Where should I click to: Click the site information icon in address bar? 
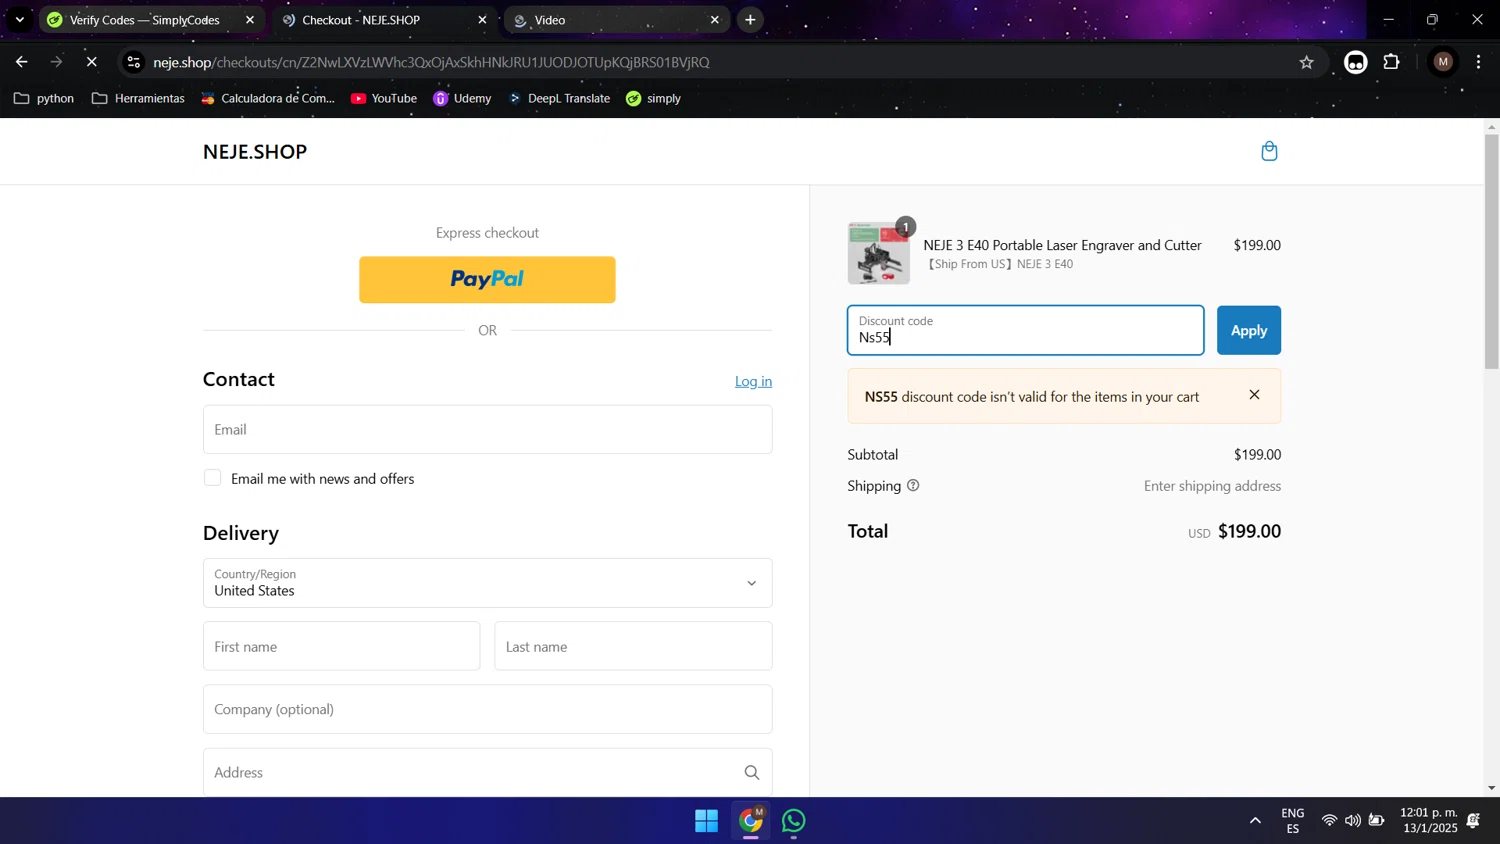tap(133, 62)
